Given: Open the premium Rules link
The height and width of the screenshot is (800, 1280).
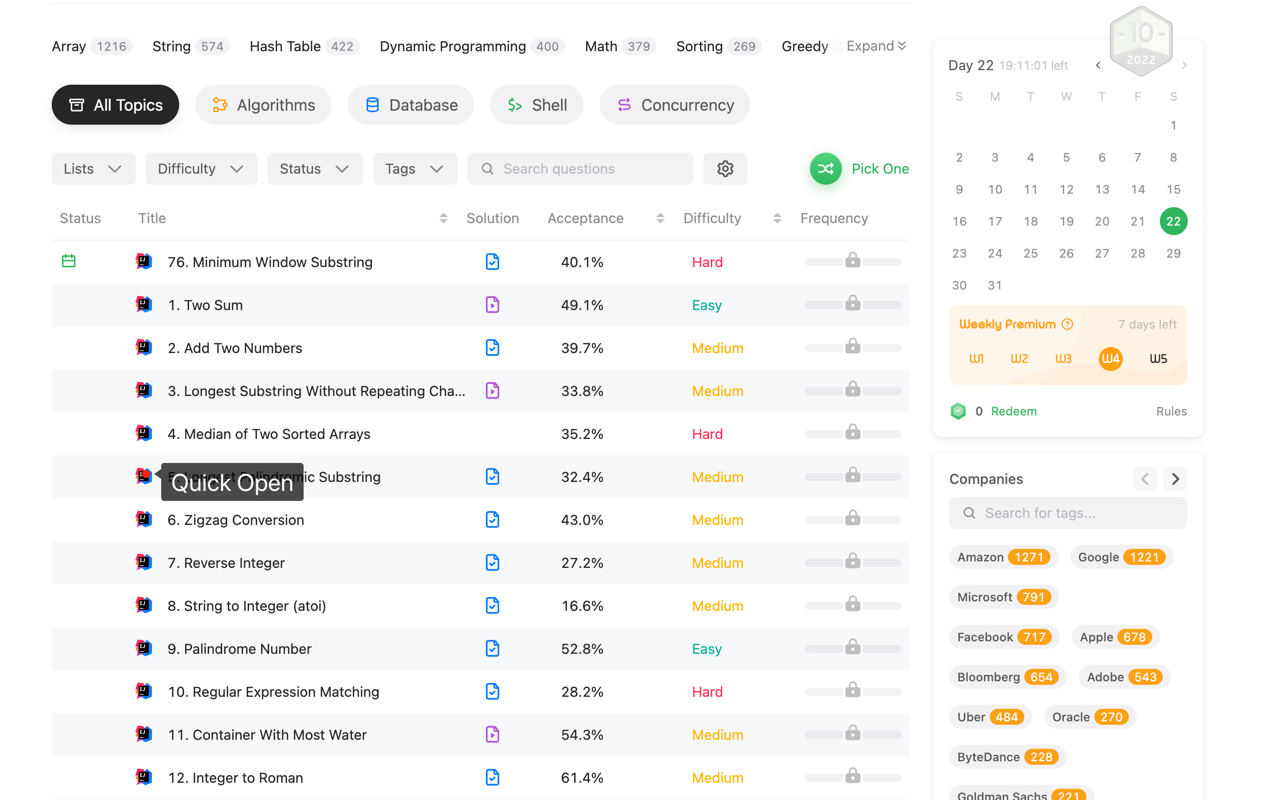Looking at the screenshot, I should coord(1171,411).
